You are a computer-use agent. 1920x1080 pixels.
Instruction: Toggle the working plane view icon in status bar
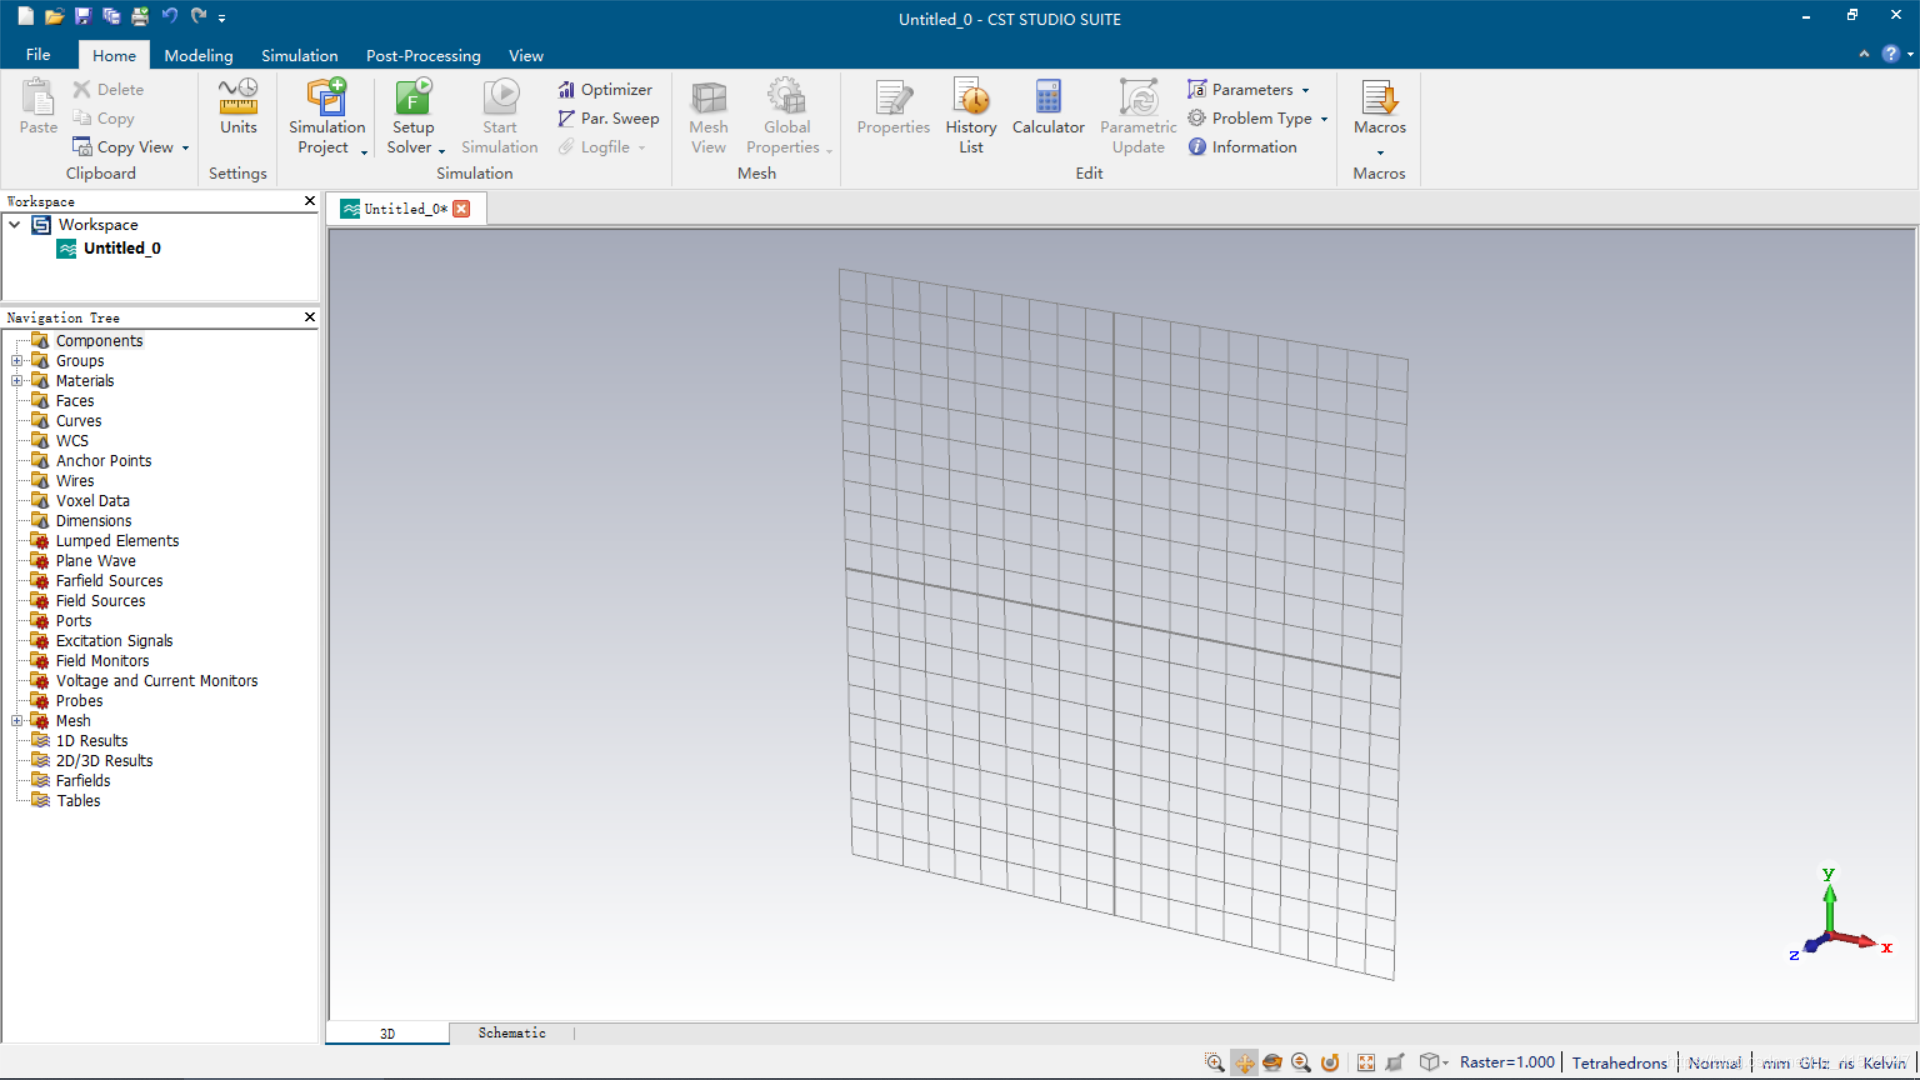1395,1062
